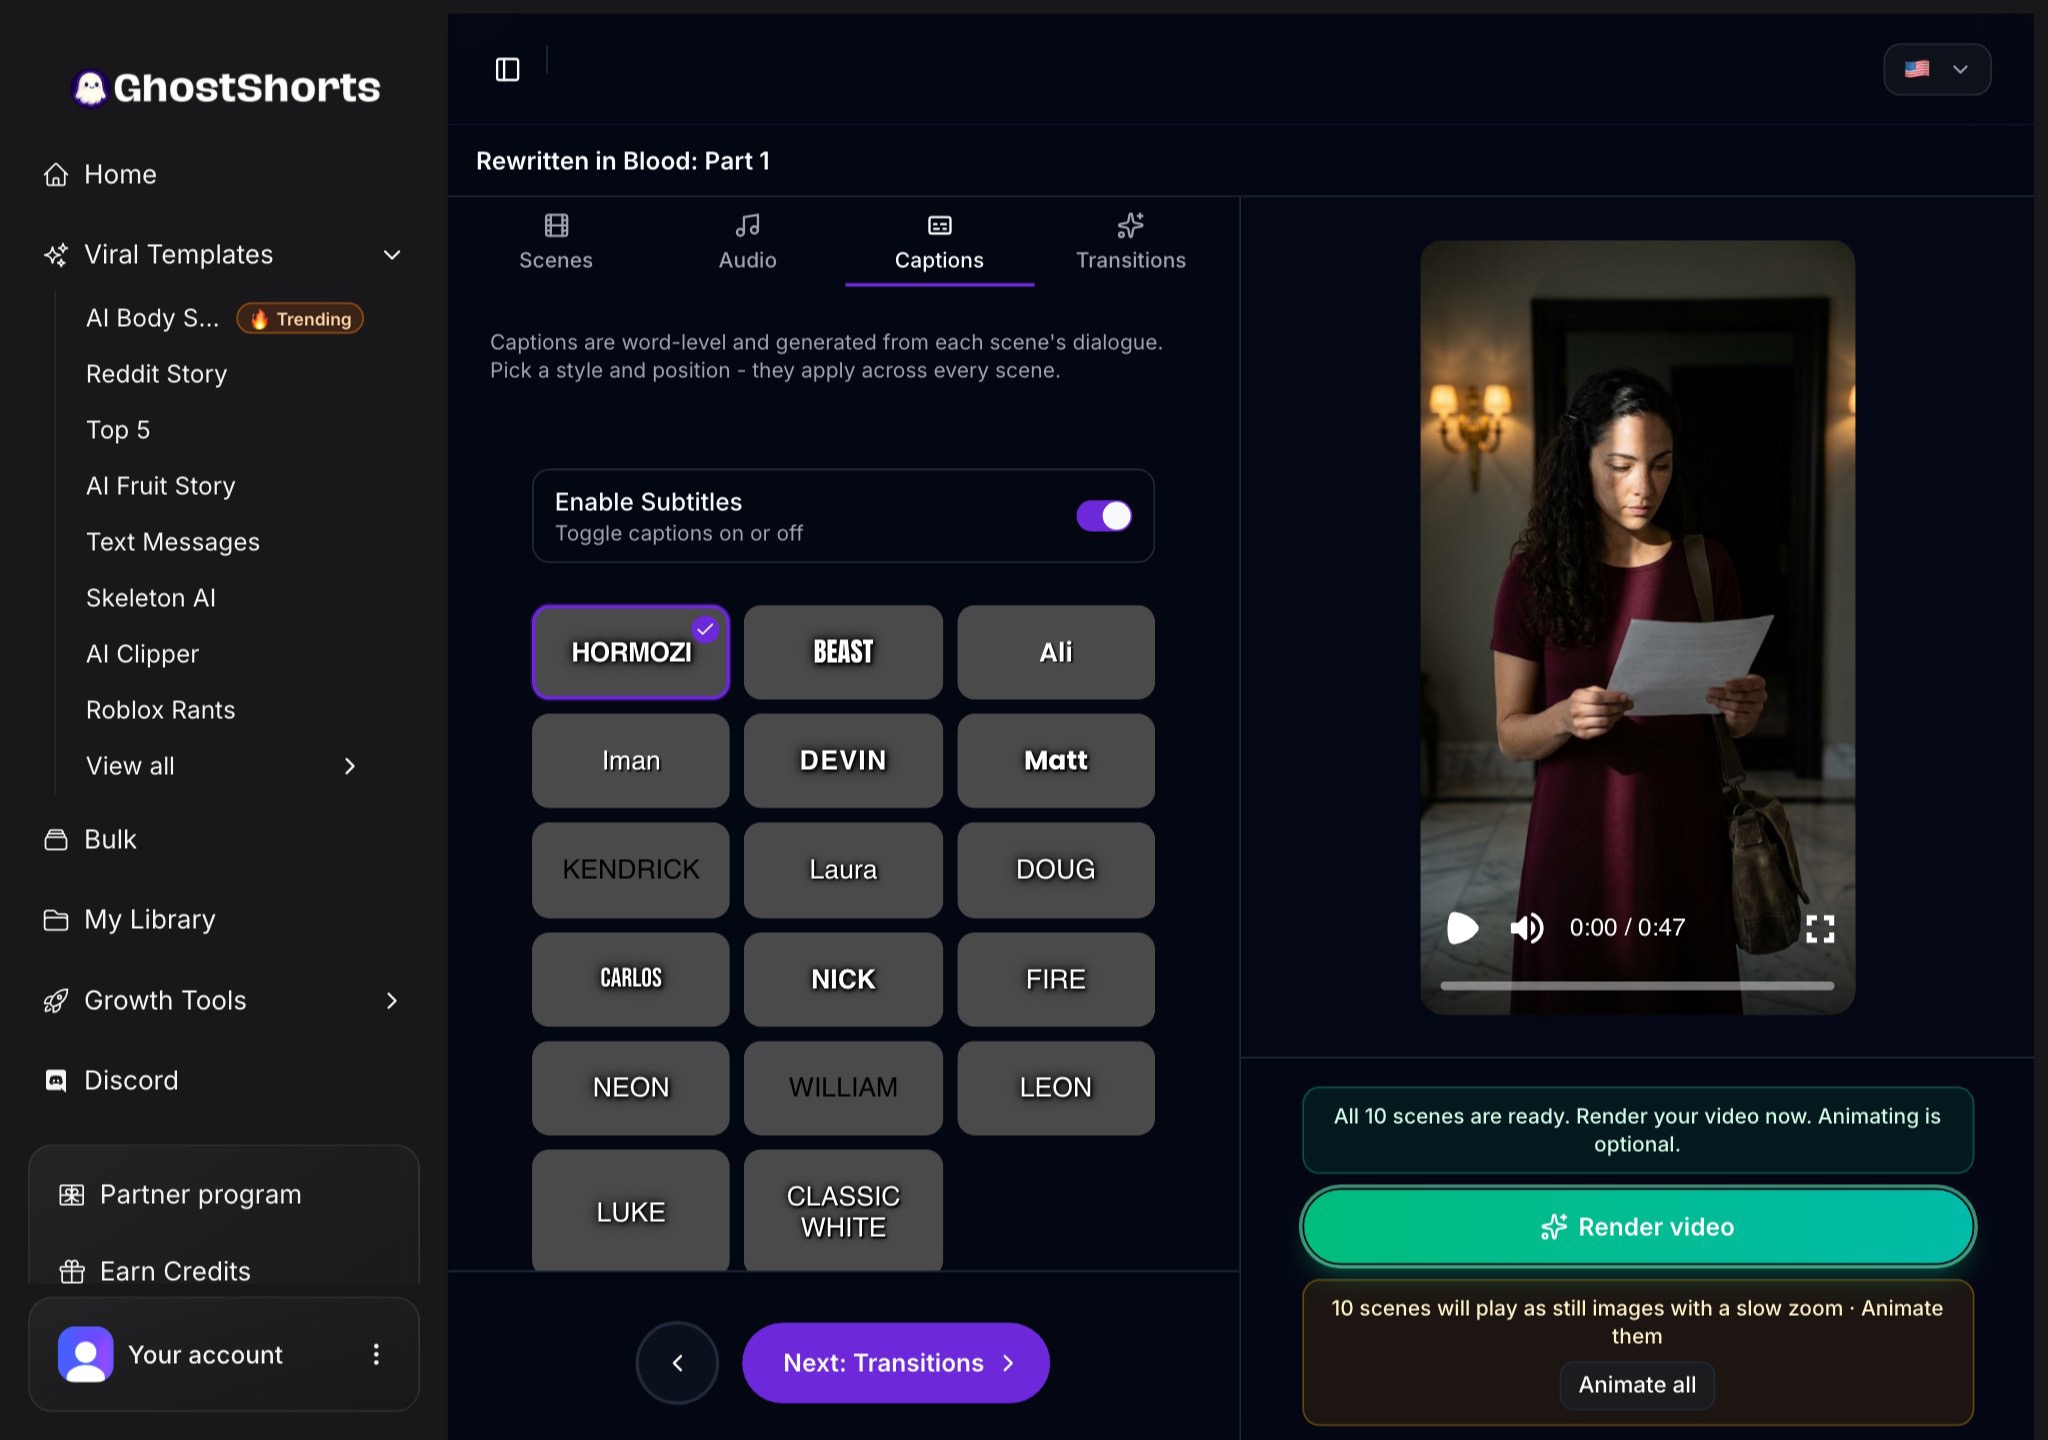This screenshot has width=2048, height=1440.
Task: Click the Home house icon
Action: tap(56, 174)
